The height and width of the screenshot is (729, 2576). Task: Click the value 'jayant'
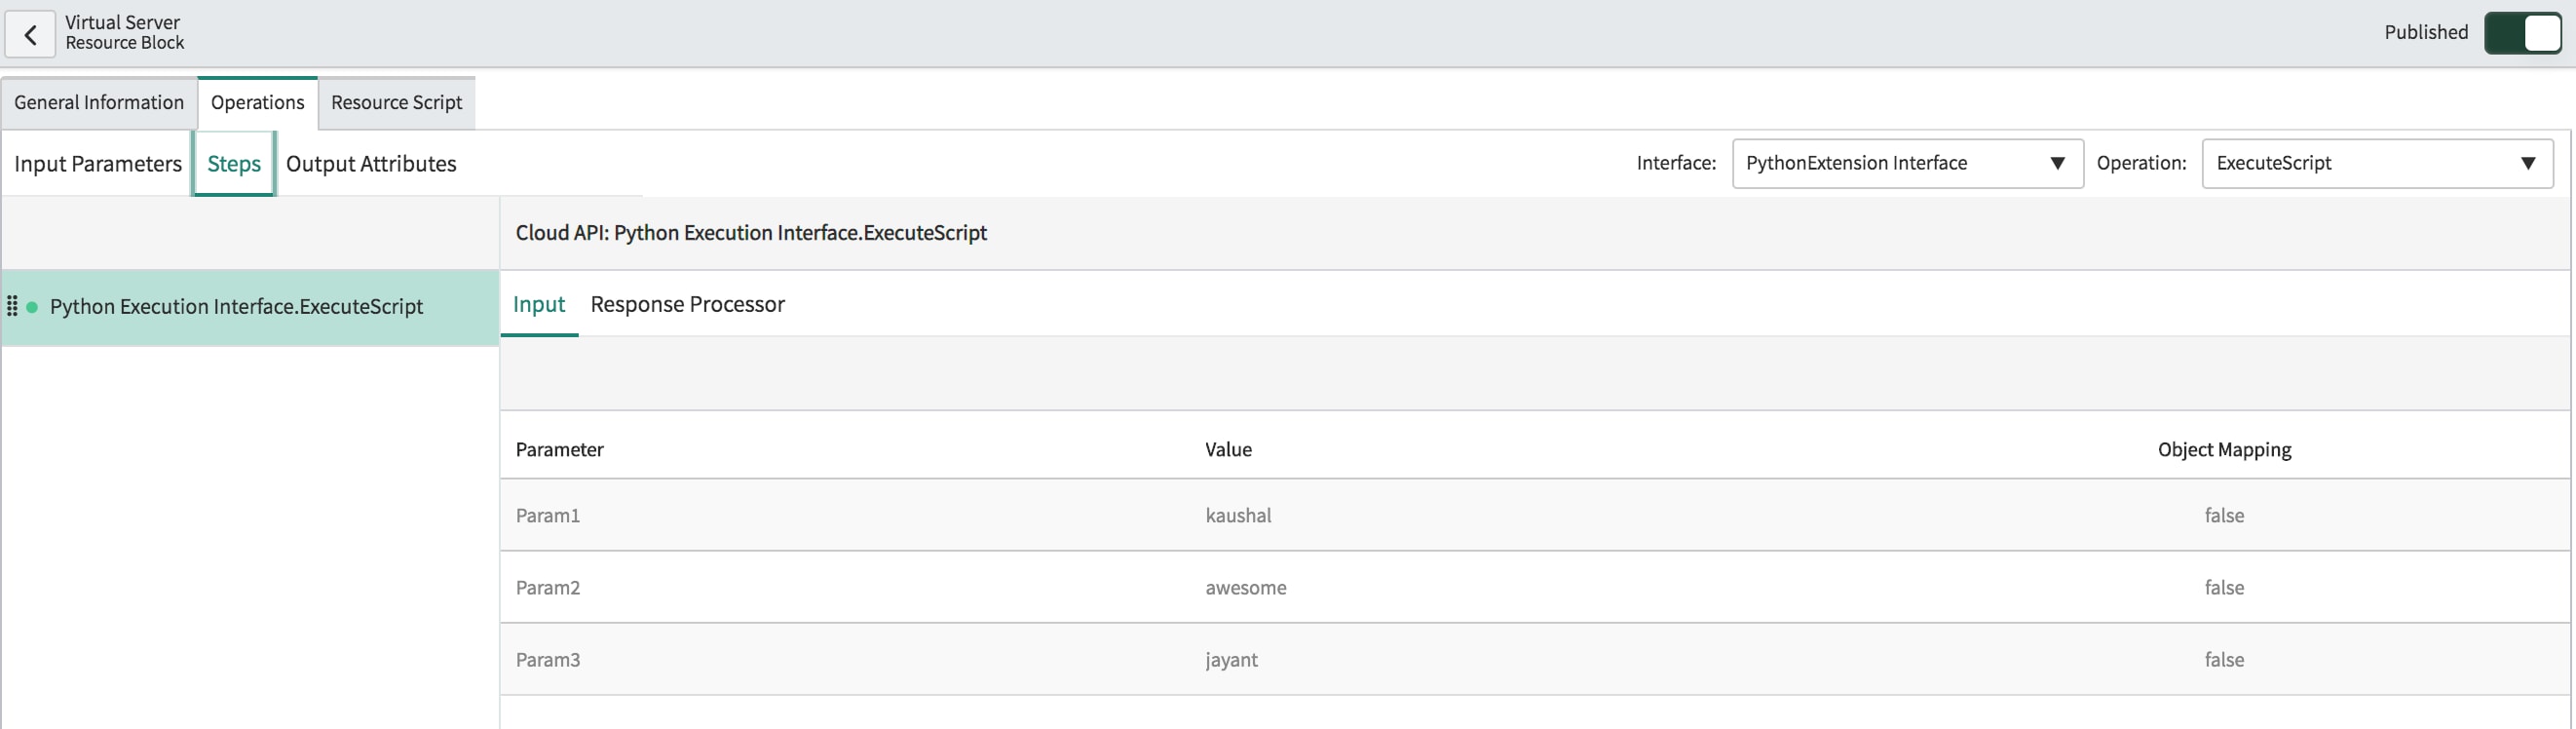pyautogui.click(x=1231, y=660)
